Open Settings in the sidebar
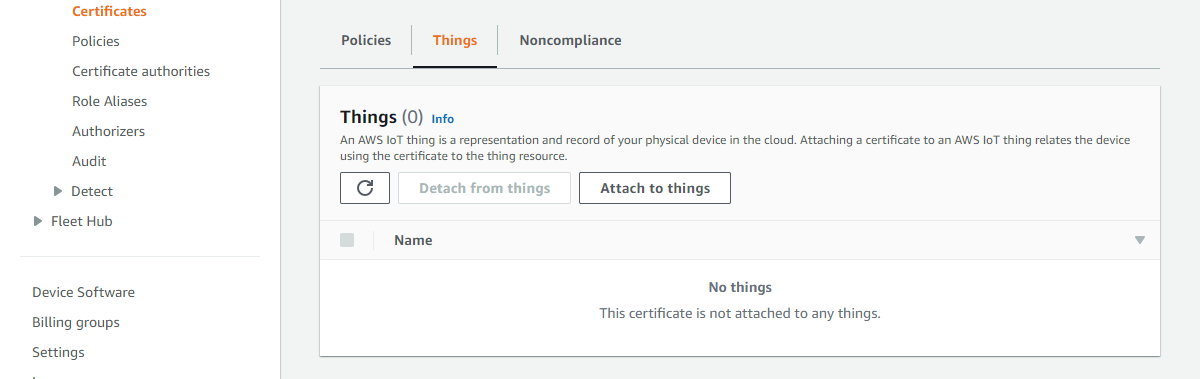The height and width of the screenshot is (379, 1200). point(58,352)
